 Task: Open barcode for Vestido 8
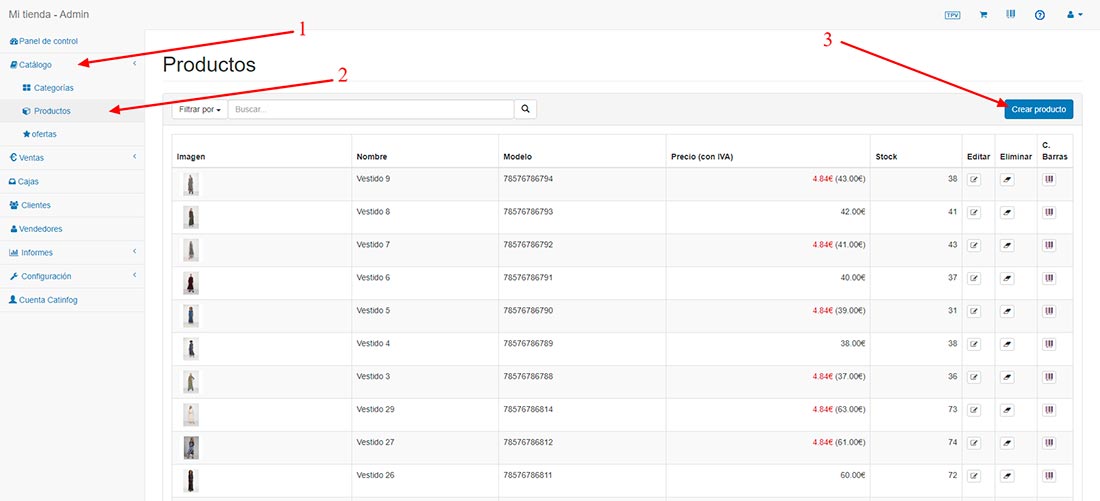tap(1049, 213)
